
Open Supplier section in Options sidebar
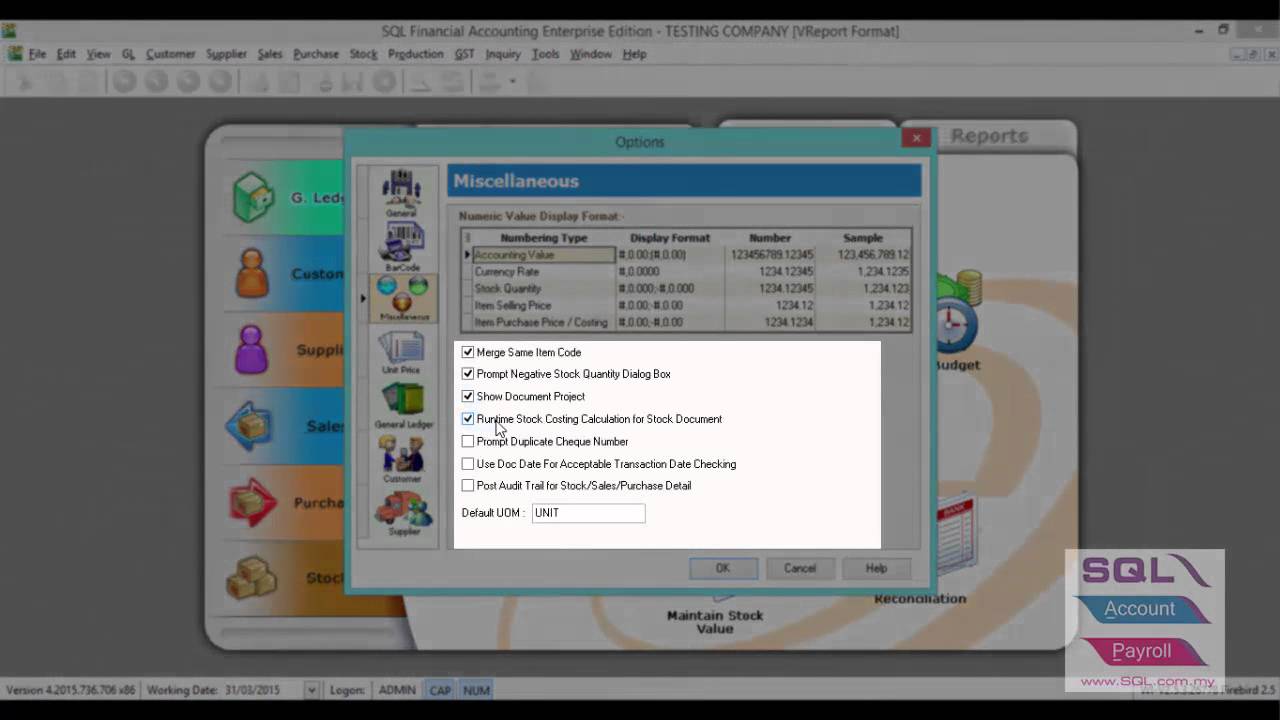pyautogui.click(x=403, y=514)
